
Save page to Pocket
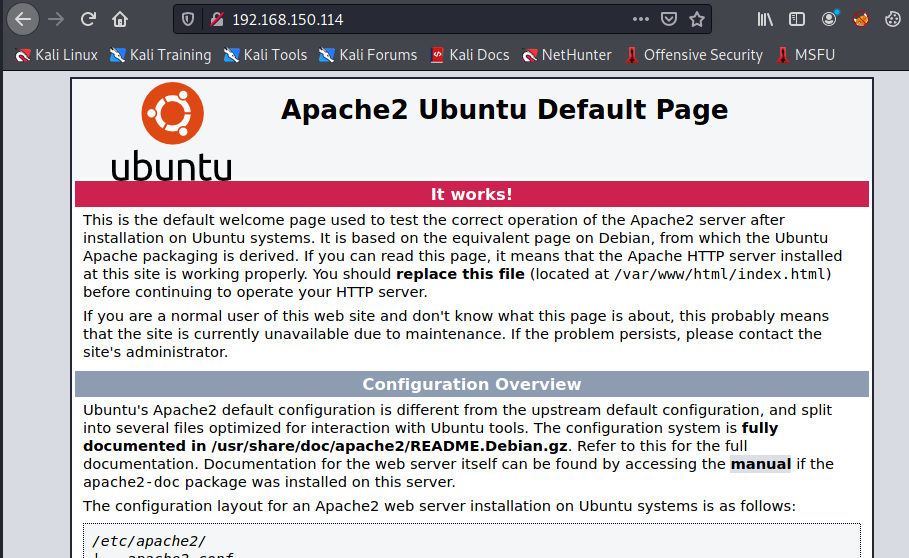669,19
